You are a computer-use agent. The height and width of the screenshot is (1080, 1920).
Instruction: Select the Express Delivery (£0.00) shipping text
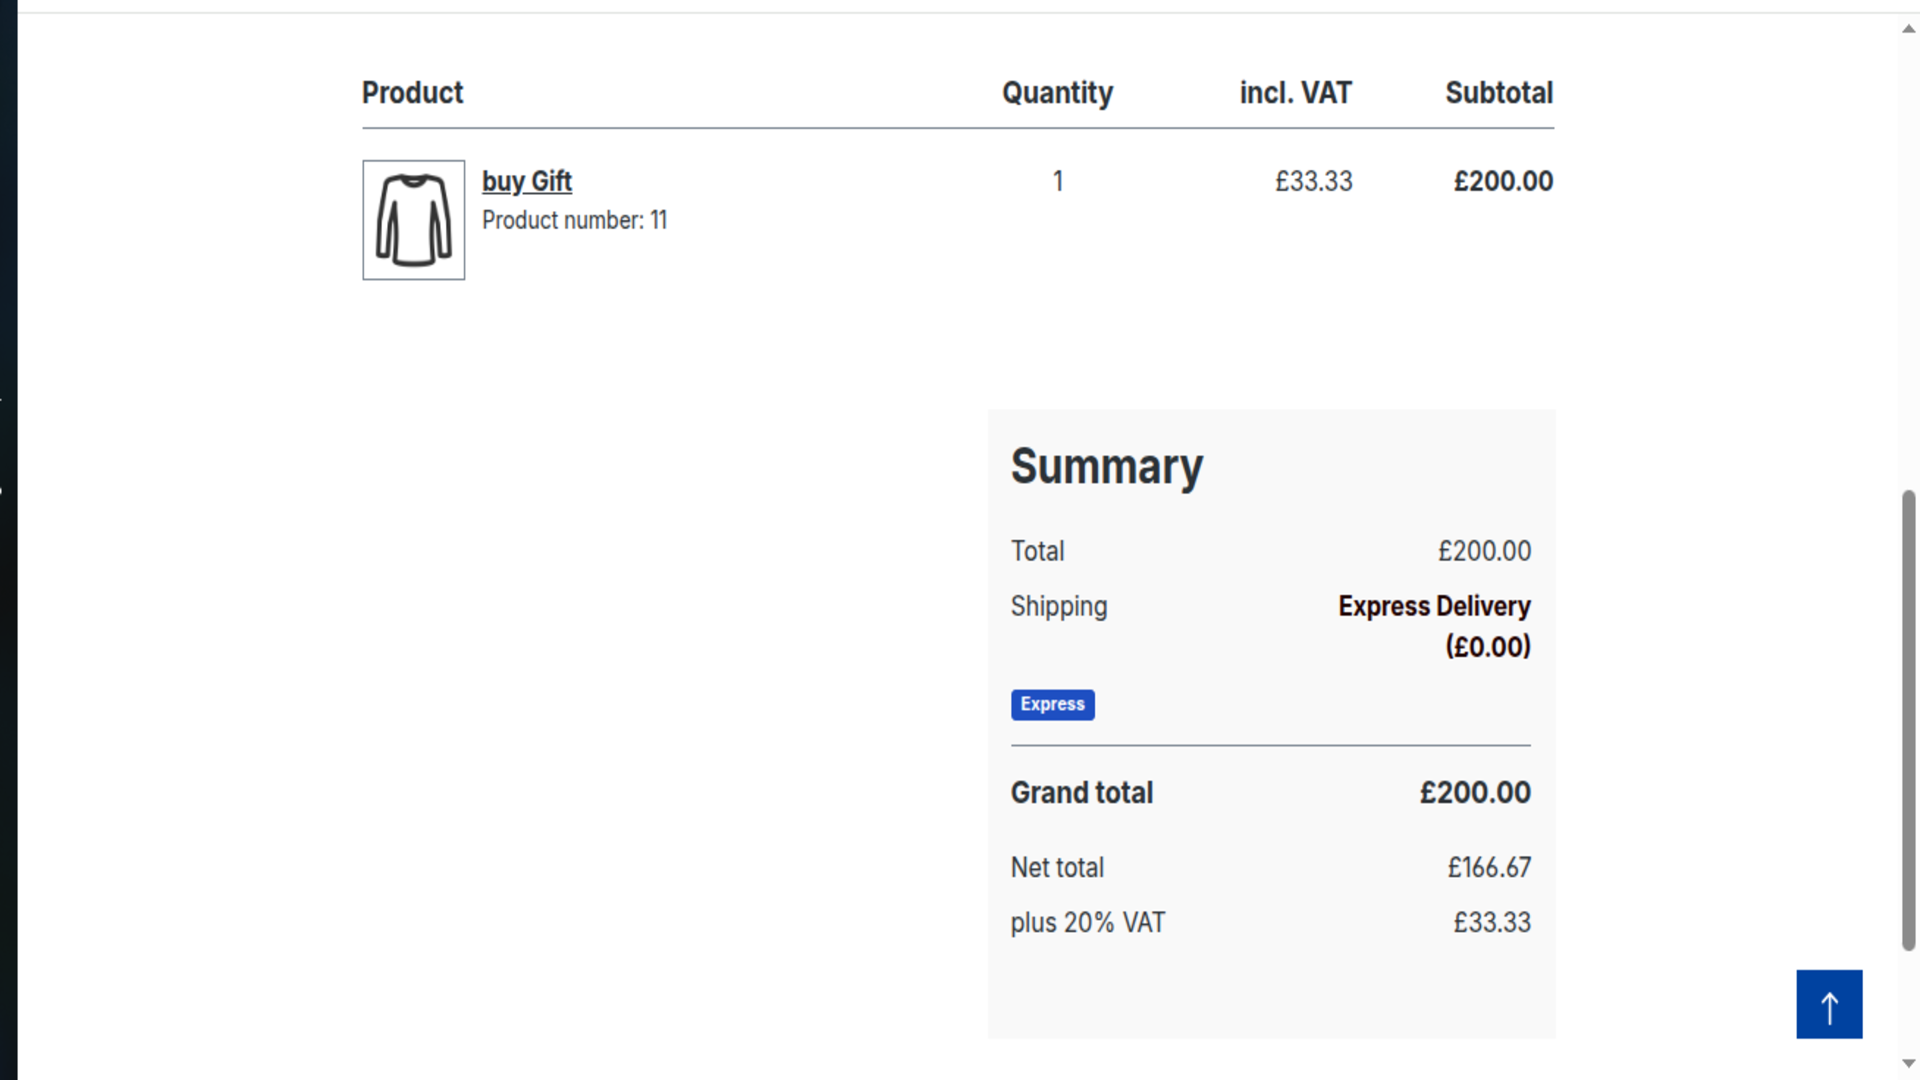(x=1434, y=626)
